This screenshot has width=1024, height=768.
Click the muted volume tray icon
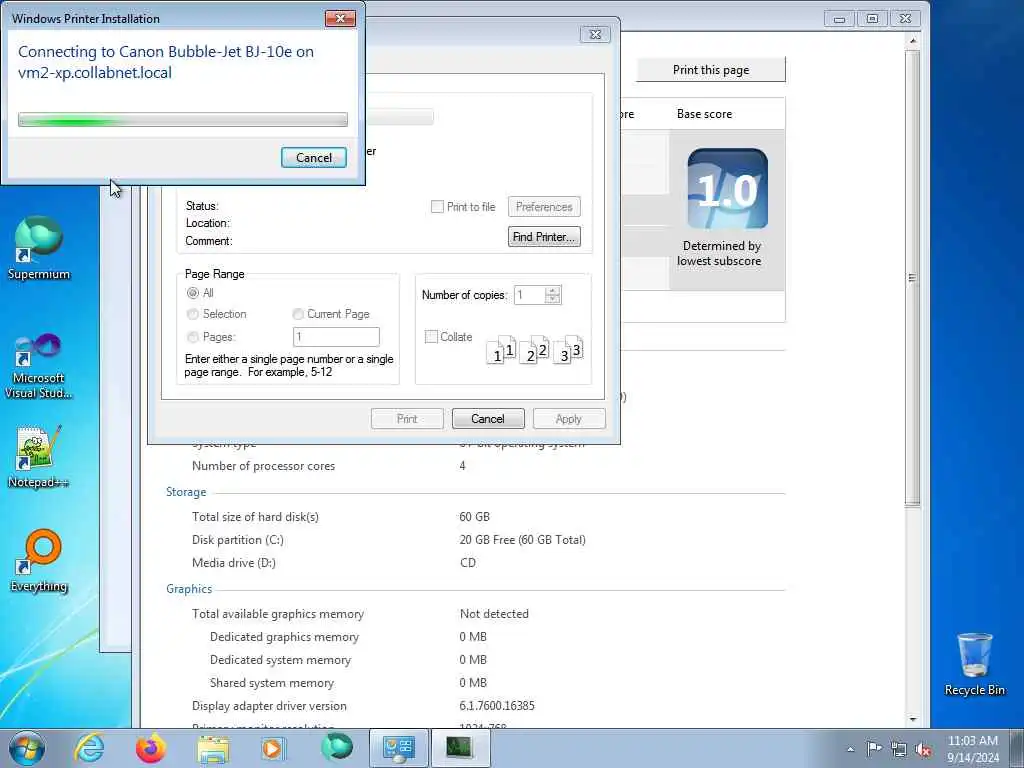coord(923,749)
